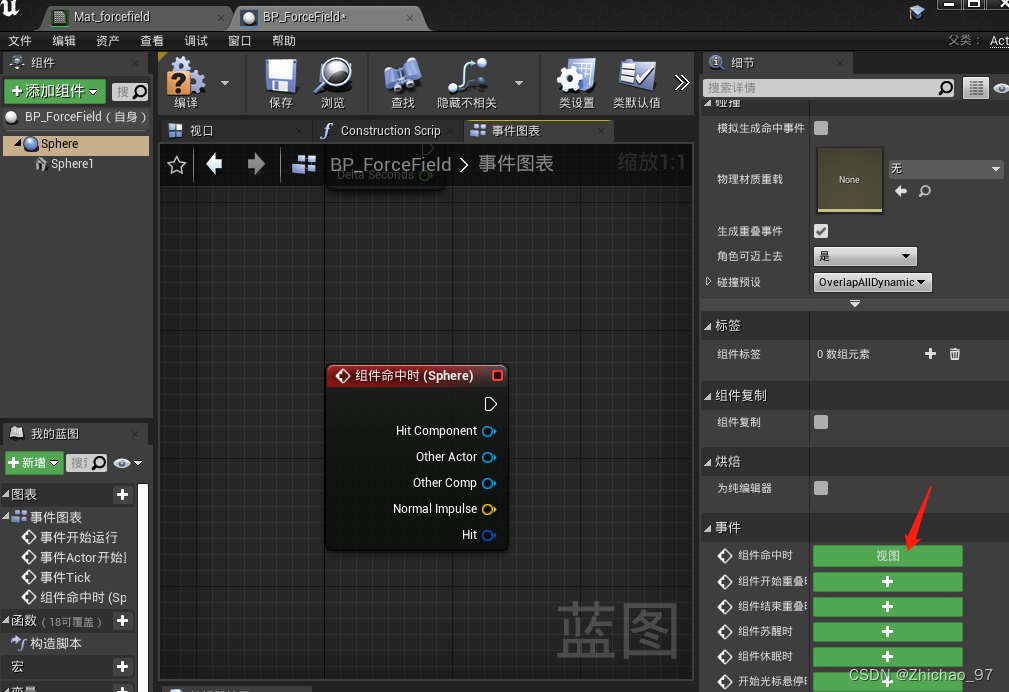The image size is (1009, 692).
Task: Browse to physical material asset magnifier
Action: click(925, 191)
